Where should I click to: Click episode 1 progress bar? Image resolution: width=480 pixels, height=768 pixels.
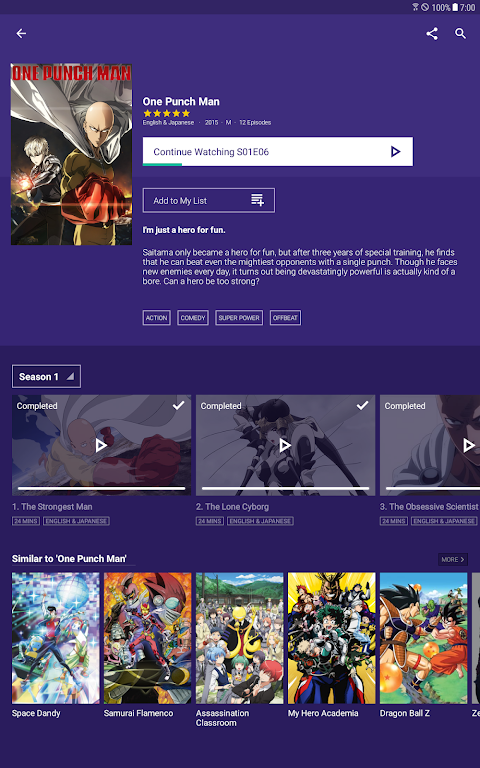[101, 488]
